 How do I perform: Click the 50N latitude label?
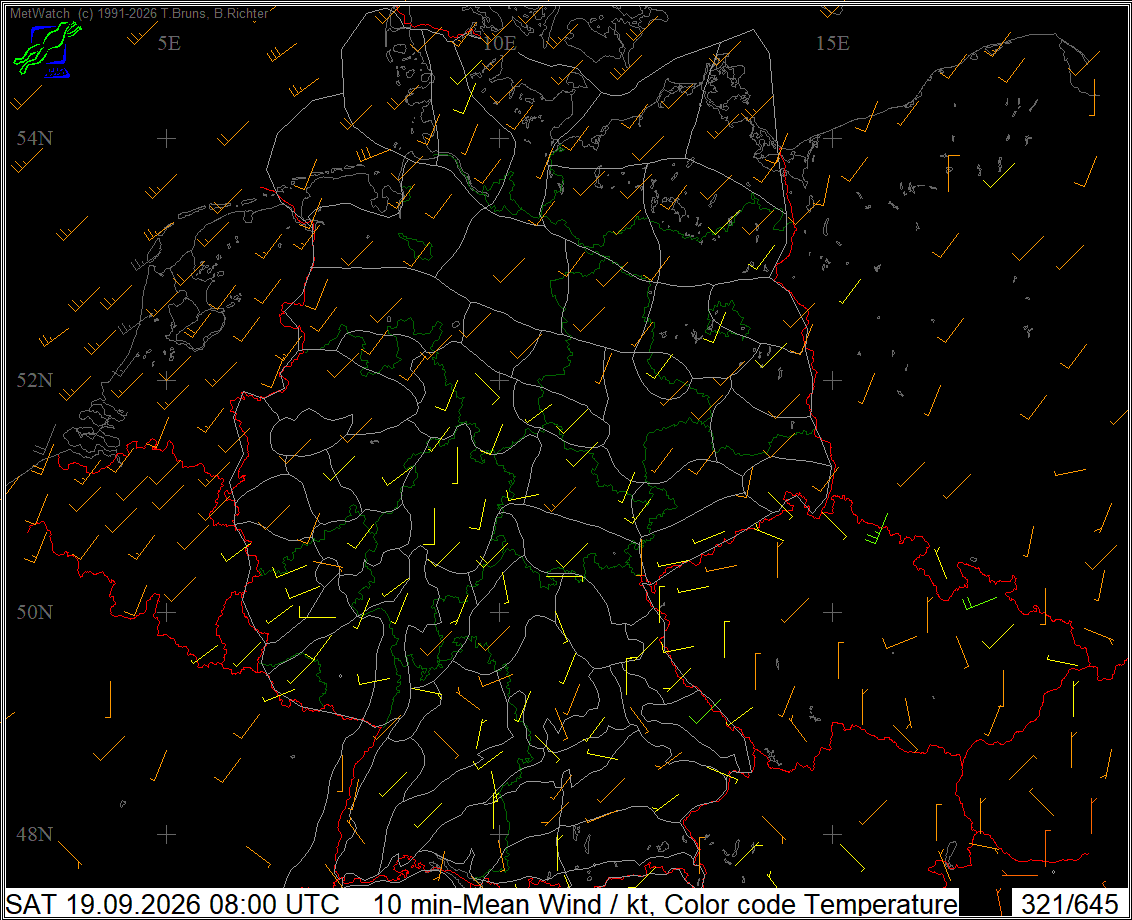pos(35,612)
